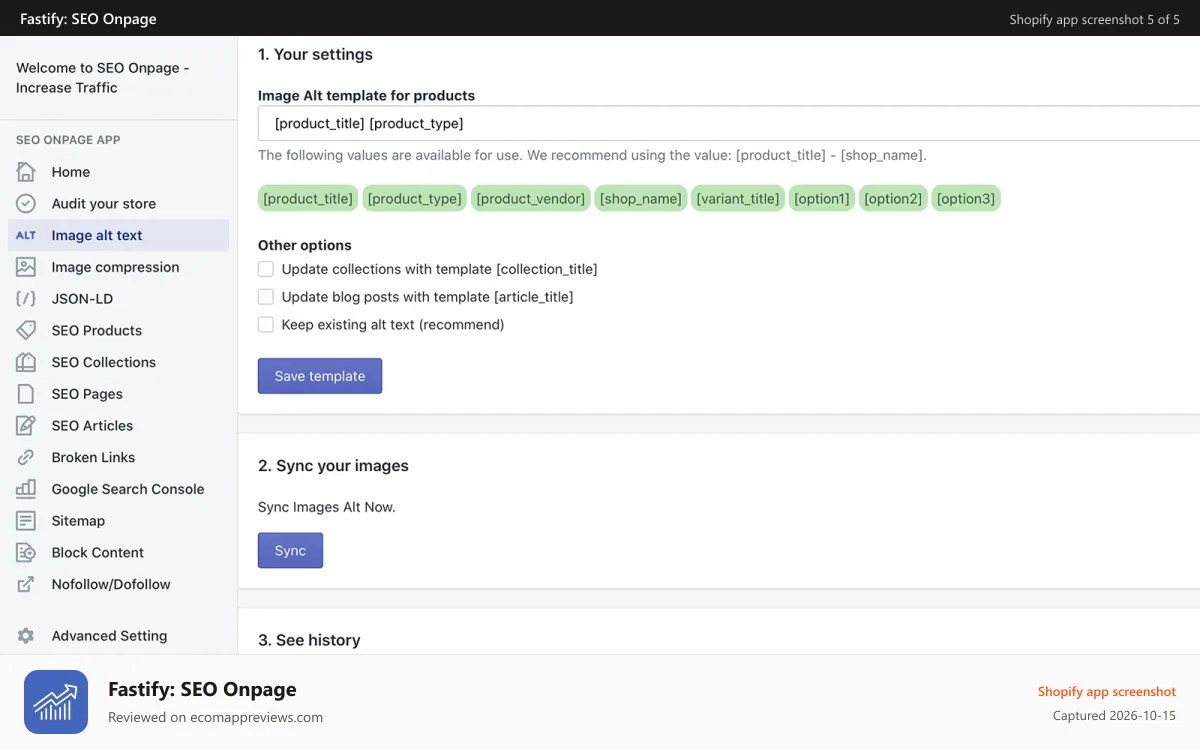The width and height of the screenshot is (1200, 750).
Task: Click the Sitemap list icon
Action: tap(26, 521)
